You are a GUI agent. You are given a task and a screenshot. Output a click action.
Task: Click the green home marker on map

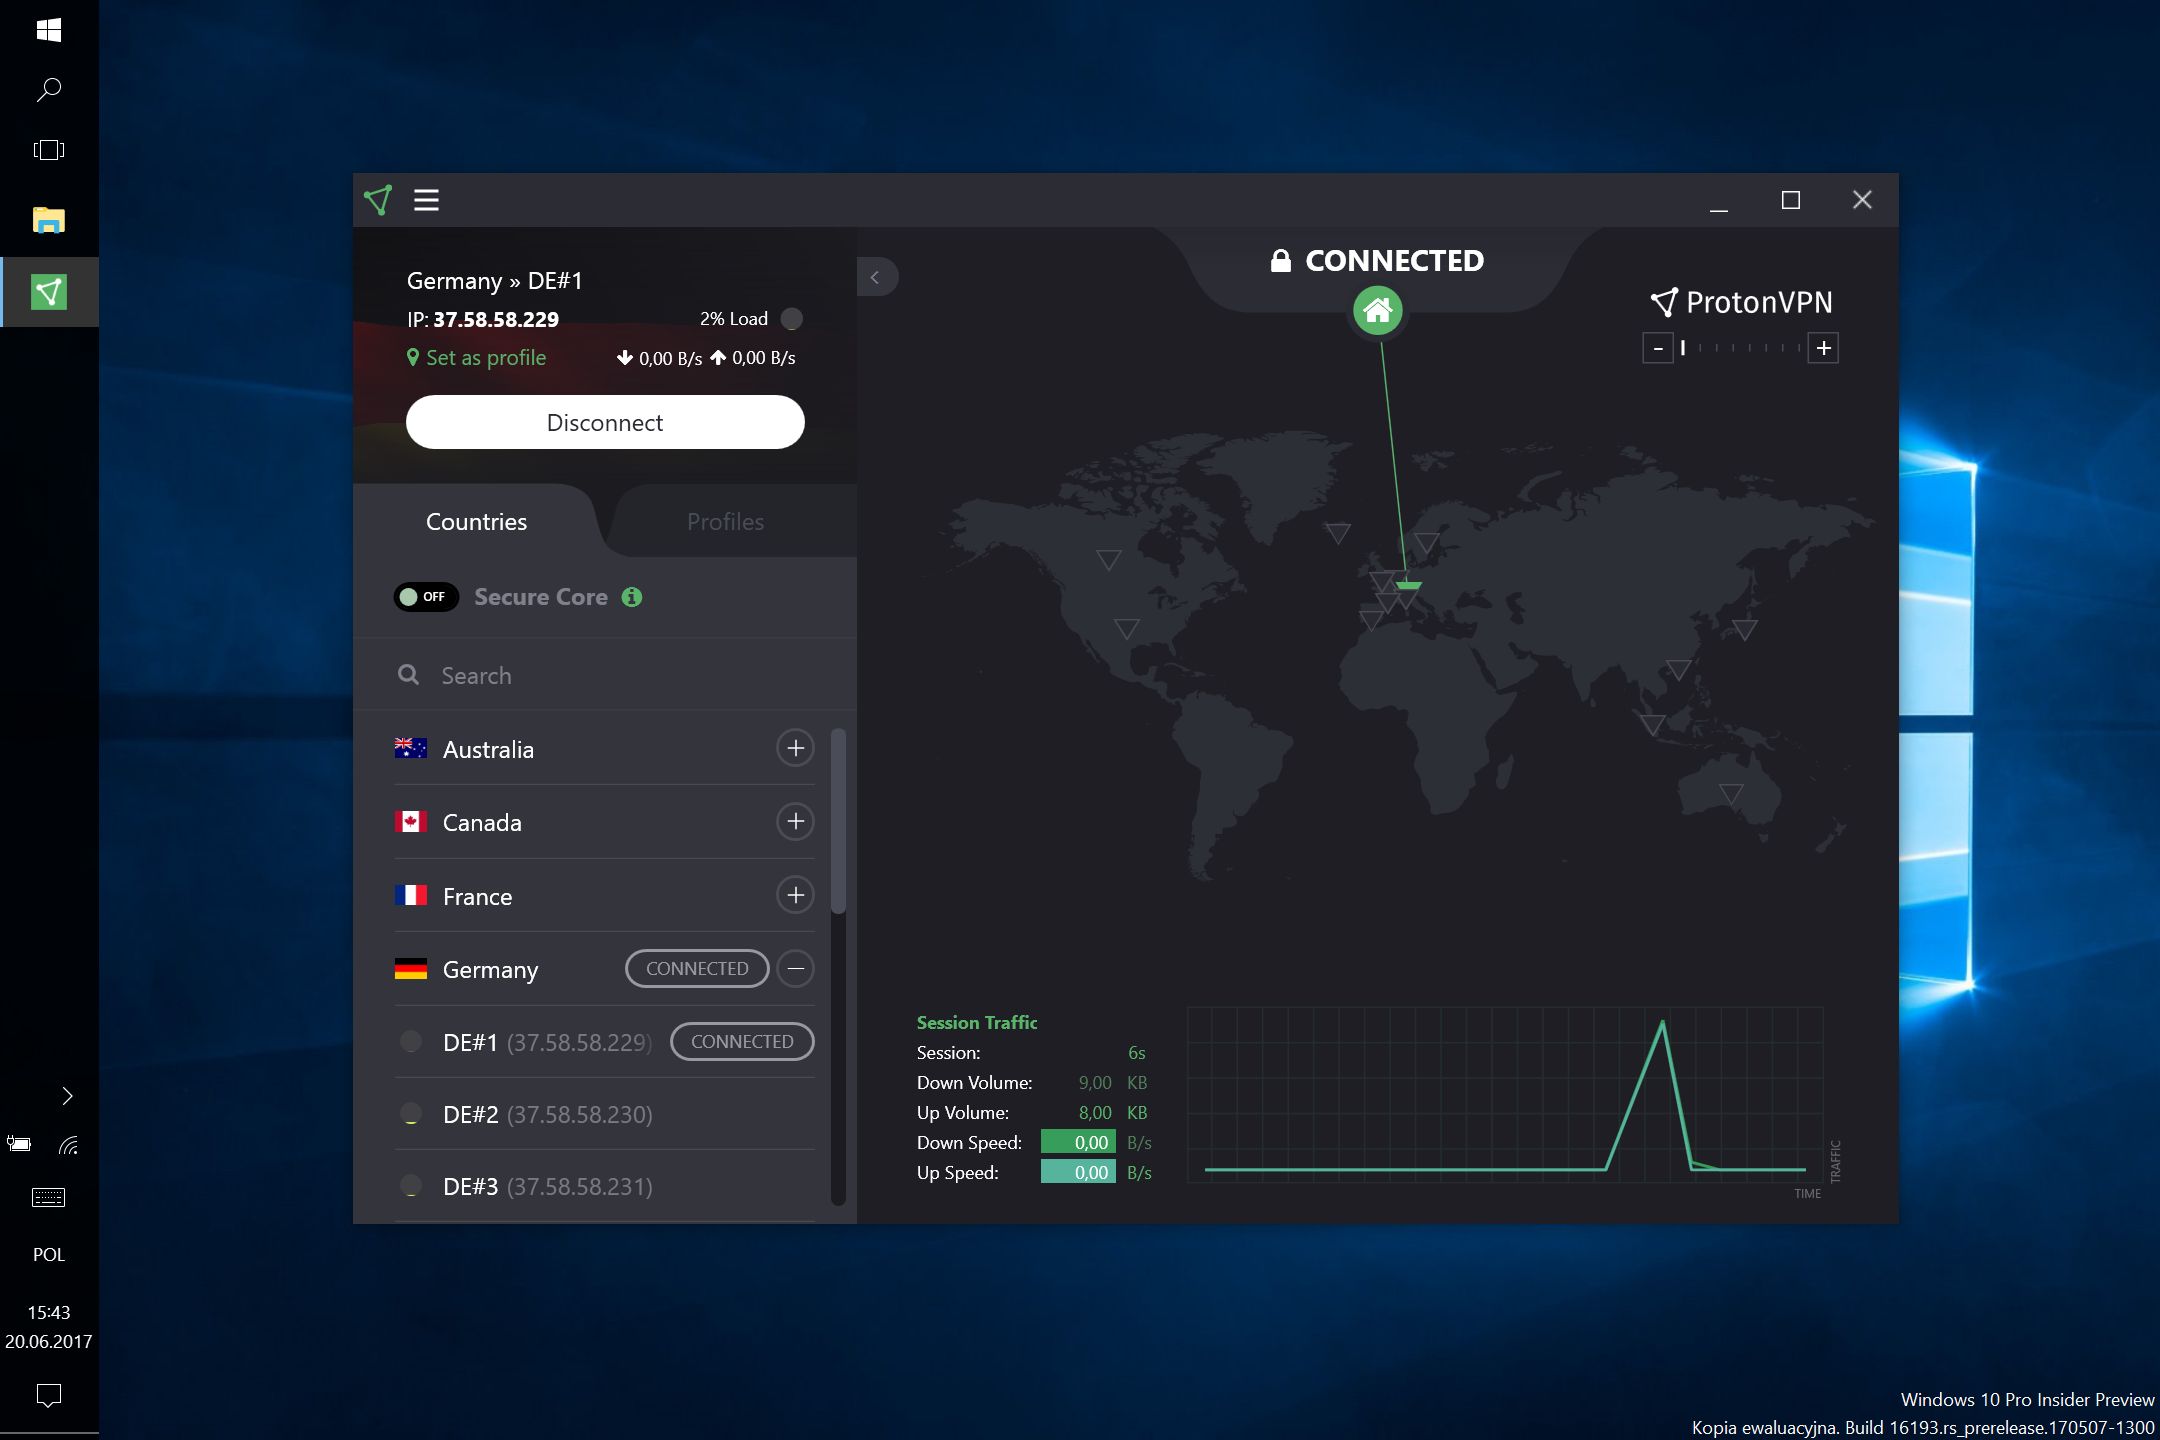coord(1377,310)
